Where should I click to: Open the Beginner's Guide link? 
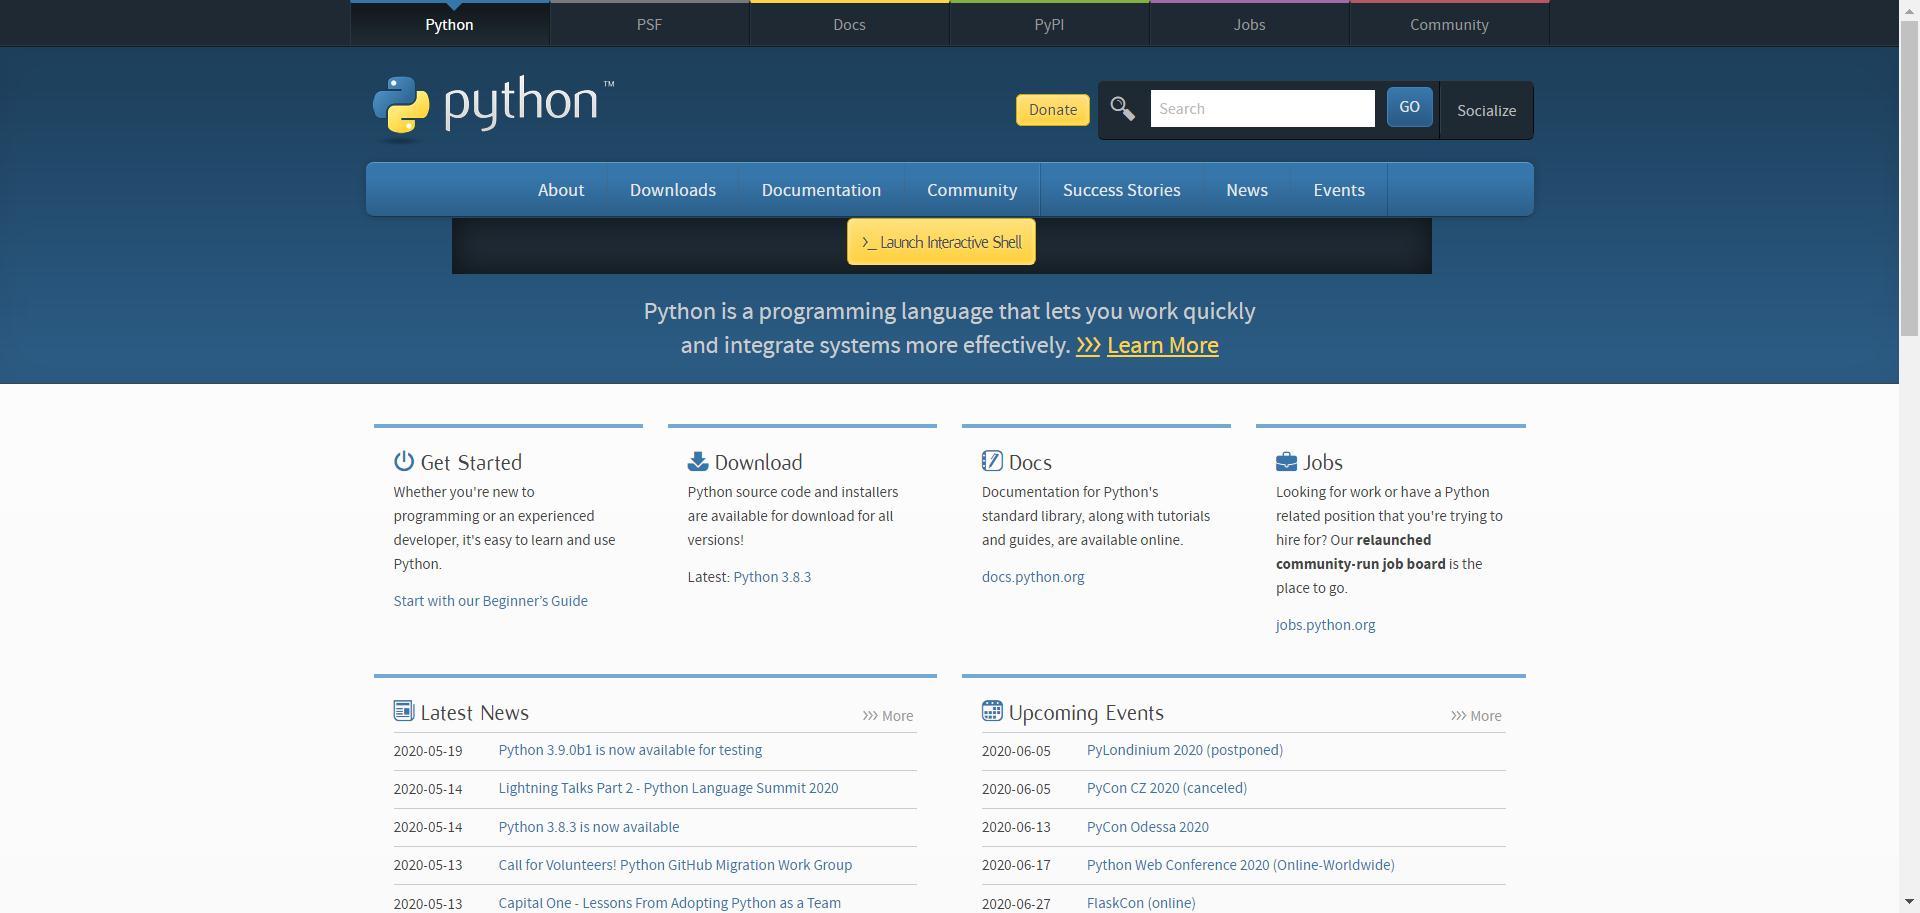[490, 600]
